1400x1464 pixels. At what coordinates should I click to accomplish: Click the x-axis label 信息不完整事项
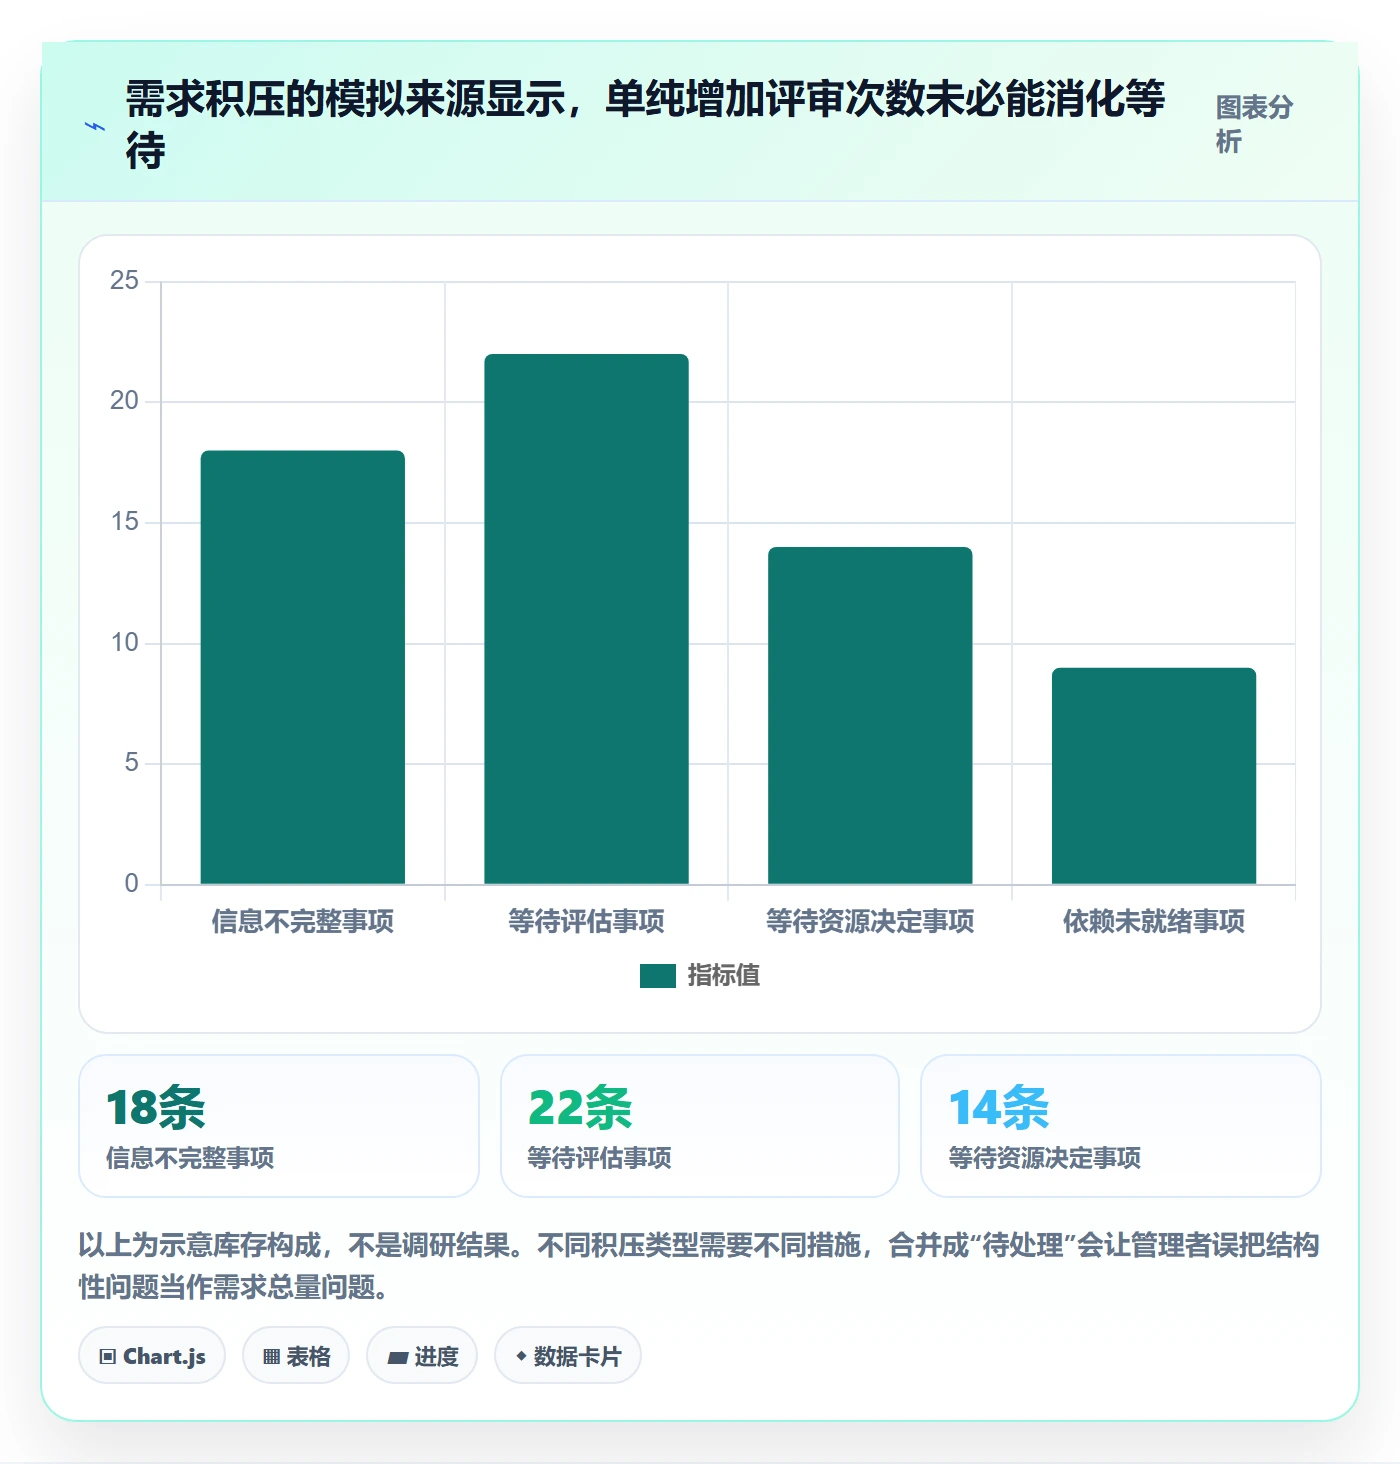pos(303,921)
